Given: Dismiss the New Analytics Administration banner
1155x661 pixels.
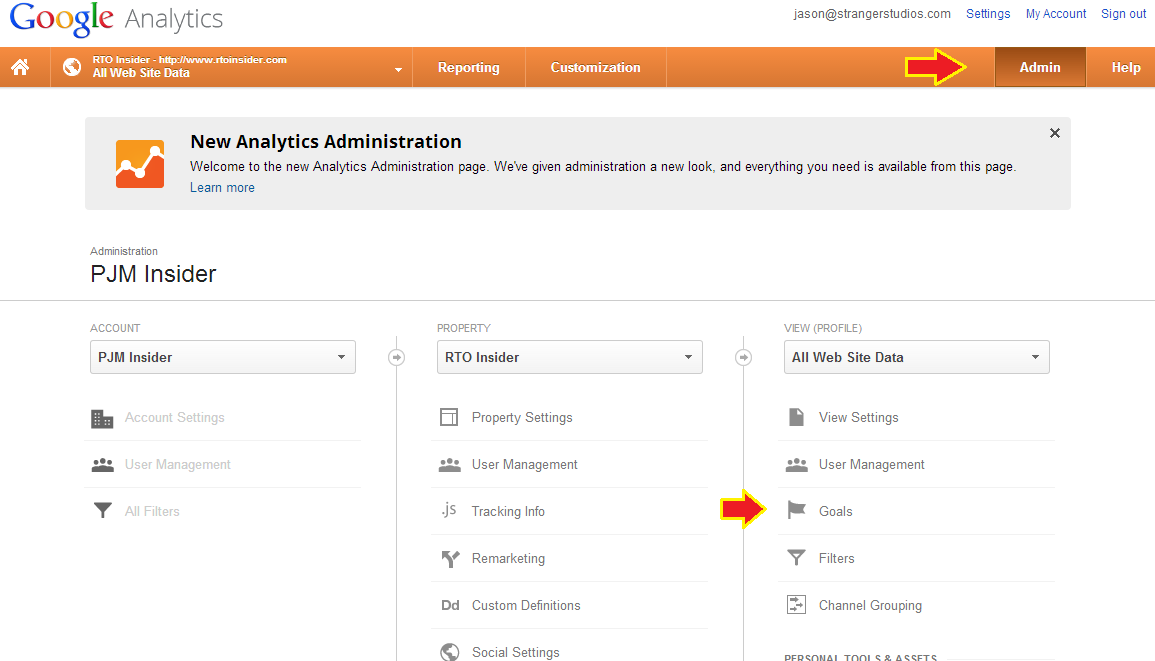Looking at the screenshot, I should click(x=1055, y=133).
